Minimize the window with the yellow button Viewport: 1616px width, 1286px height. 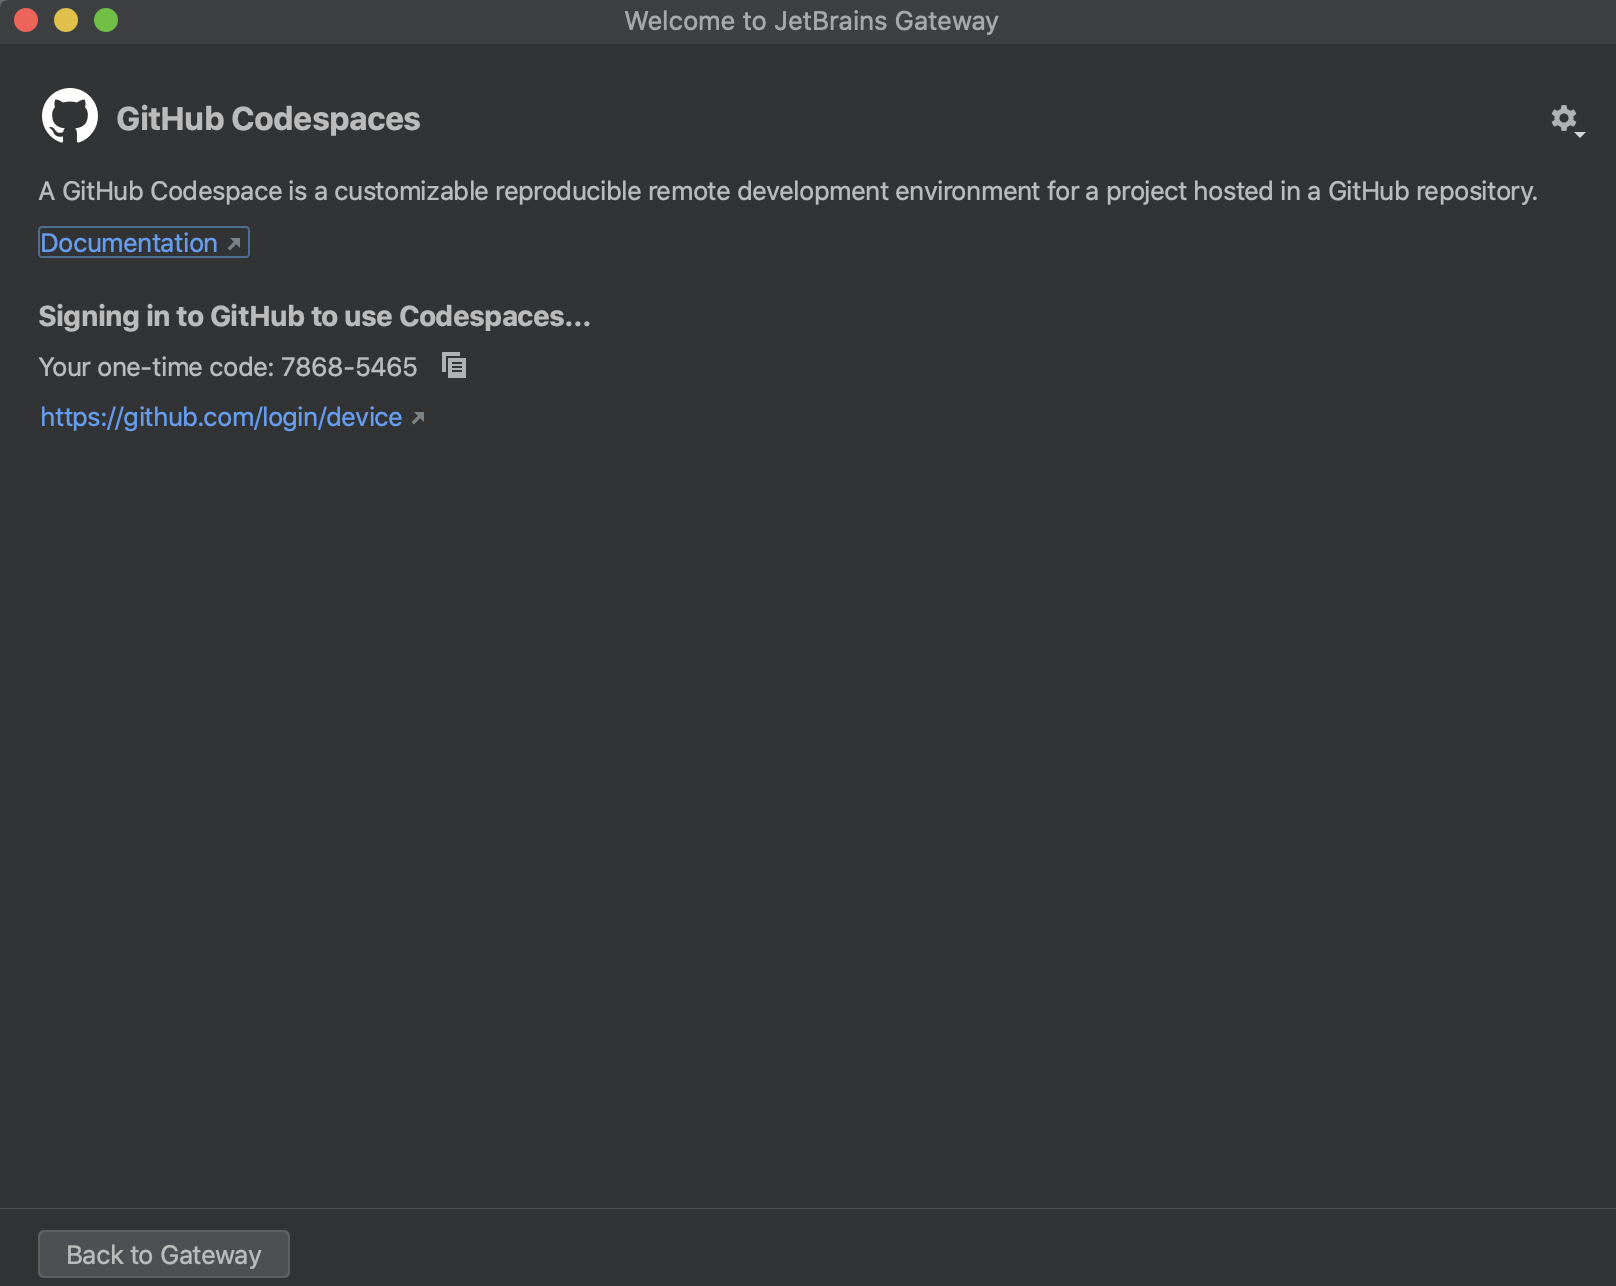point(64,19)
